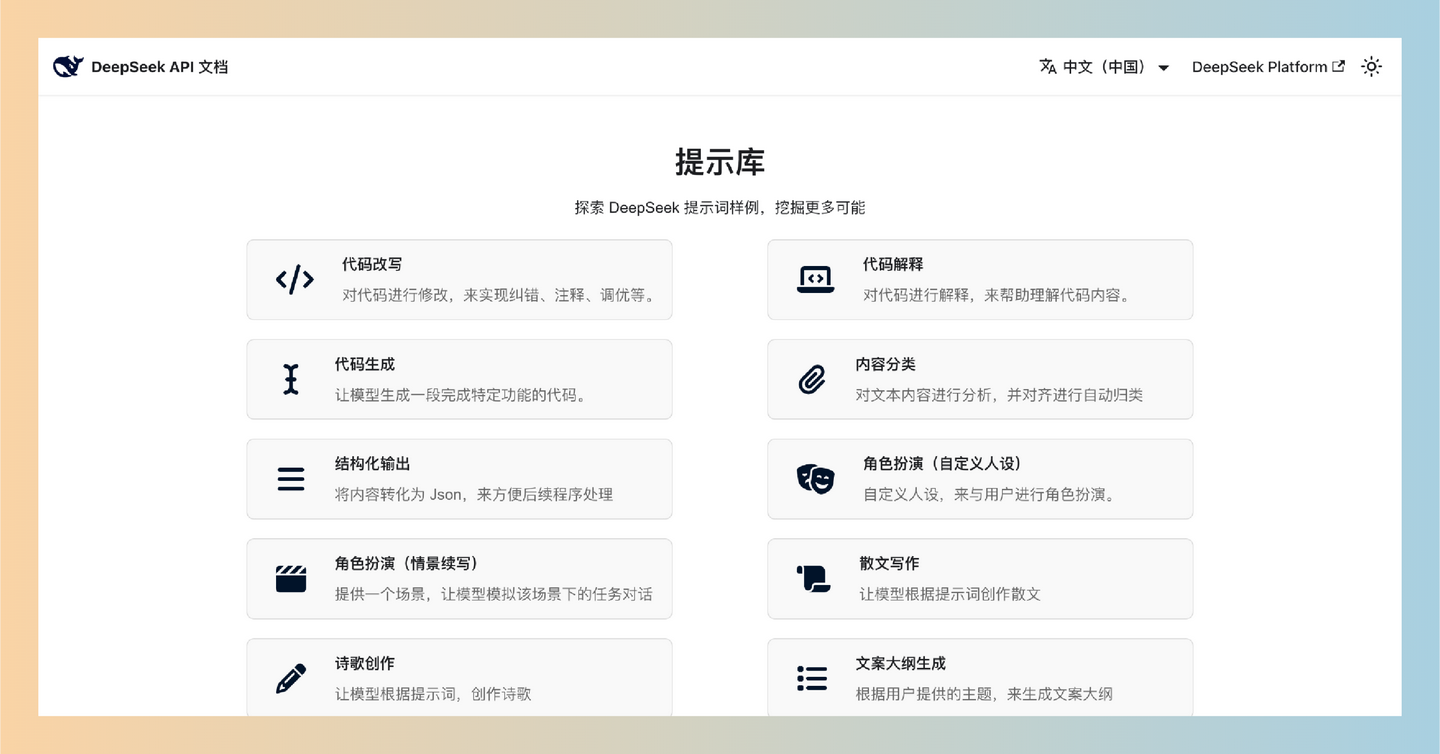This screenshot has height=754, width=1440.
Task: Click description 让模型根据提示词，创作诗歌
Action: pyautogui.click(x=433, y=694)
